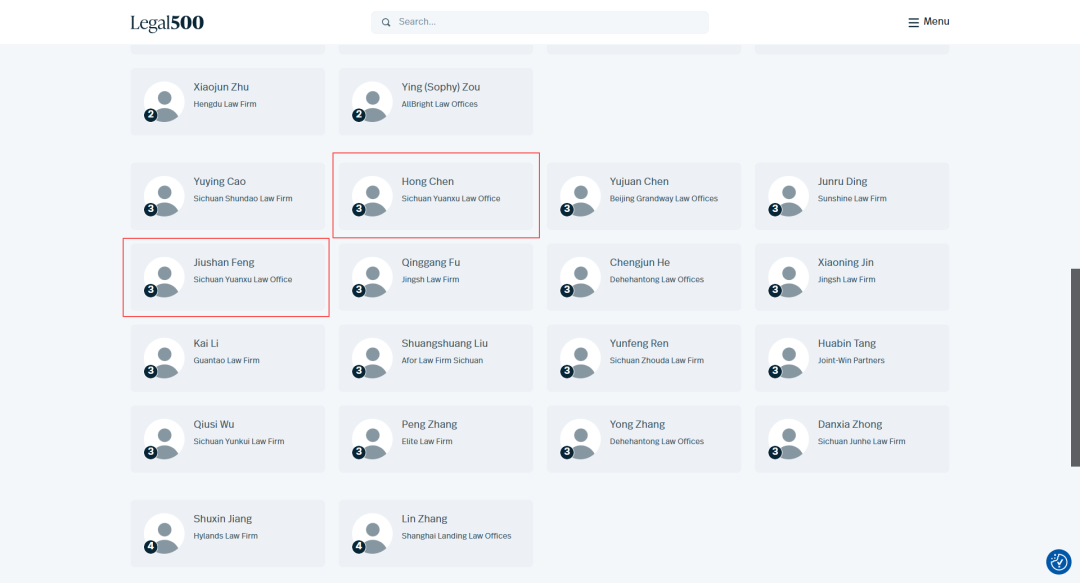Open Qinggang Fu's name link
This screenshot has width=1080, height=583.
click(x=430, y=263)
